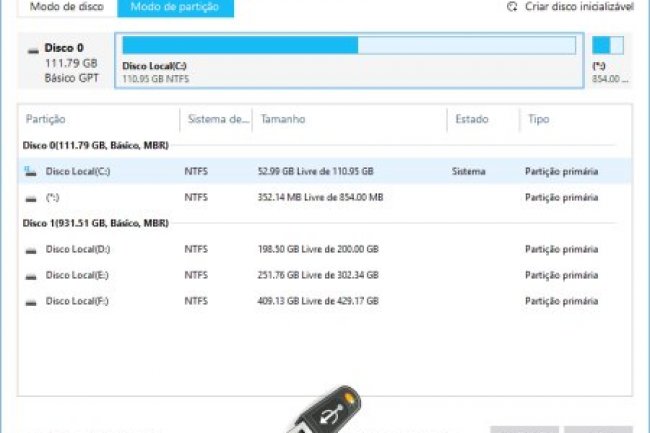This screenshot has height=433, width=650.
Task: Collapse the Disco 0 (111.79 GB) group
Action: click(95, 146)
